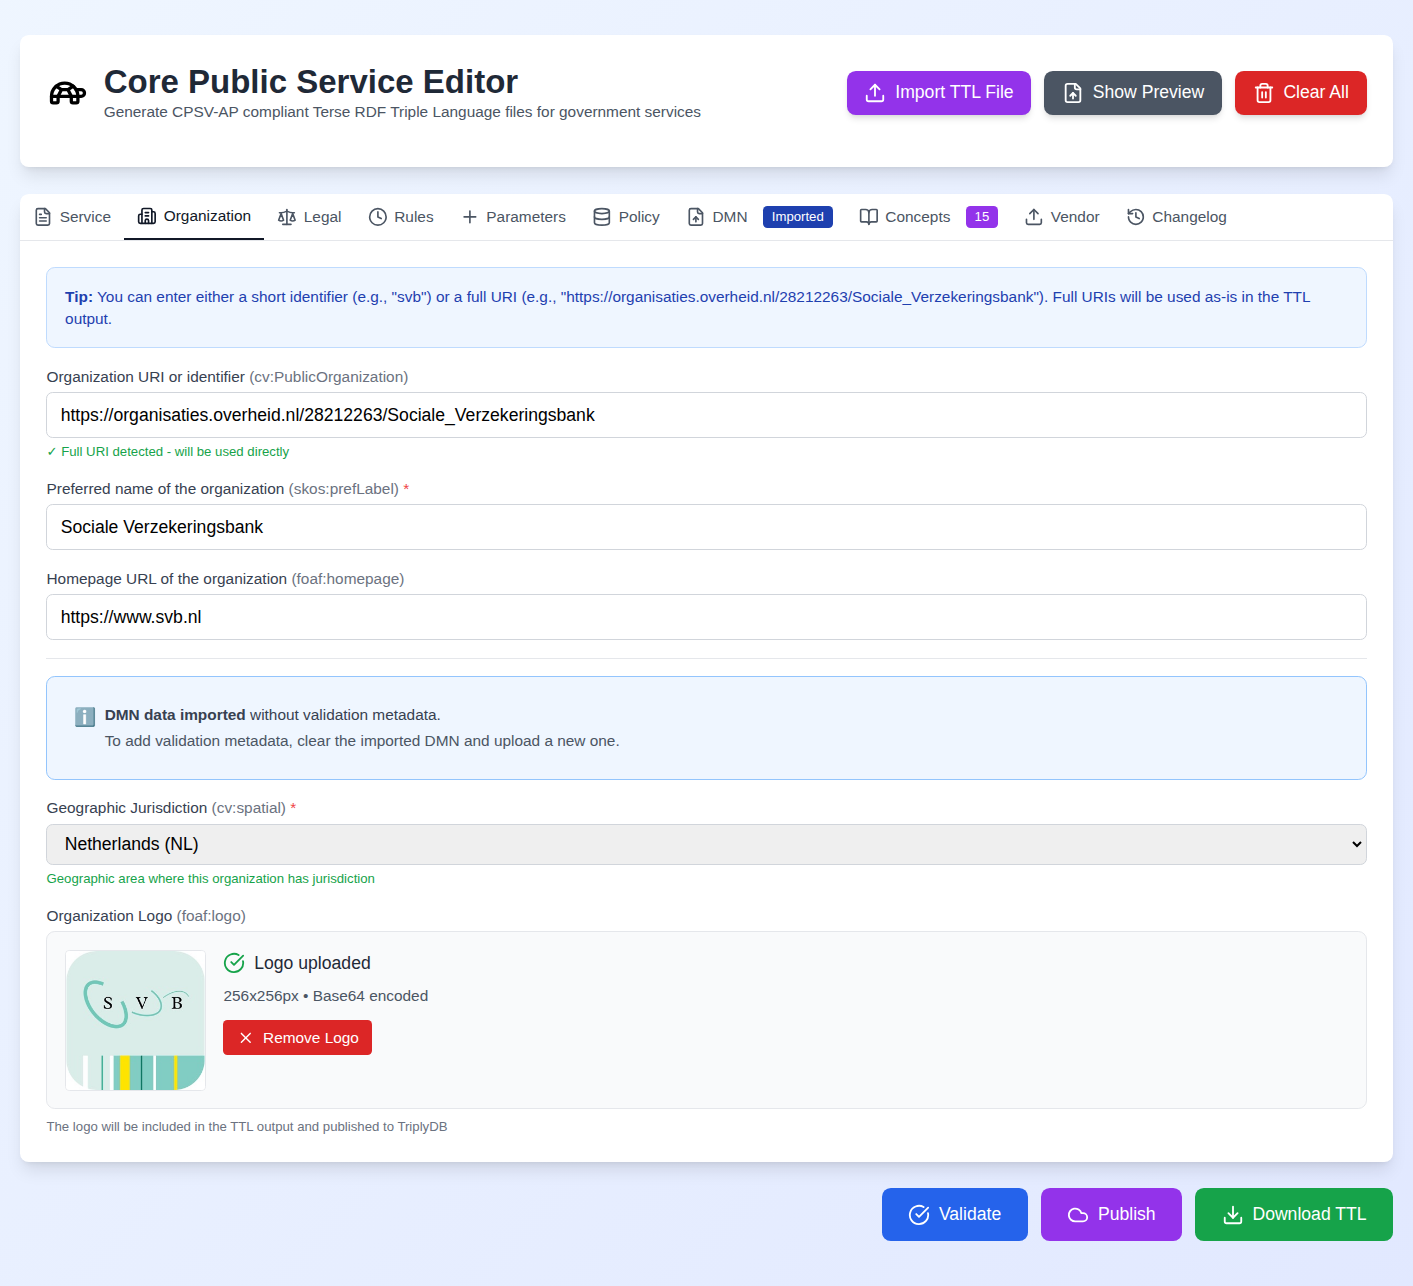Click the SVB logo thumbnail
1413x1286 pixels.
136,1020
